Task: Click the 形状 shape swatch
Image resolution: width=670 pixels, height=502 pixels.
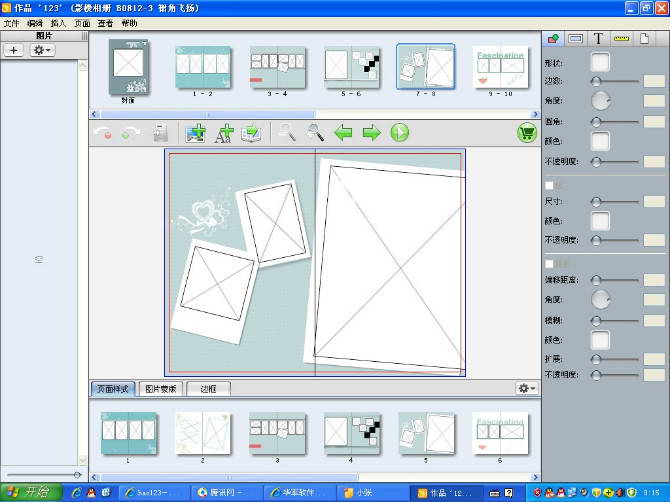Action: (600, 62)
